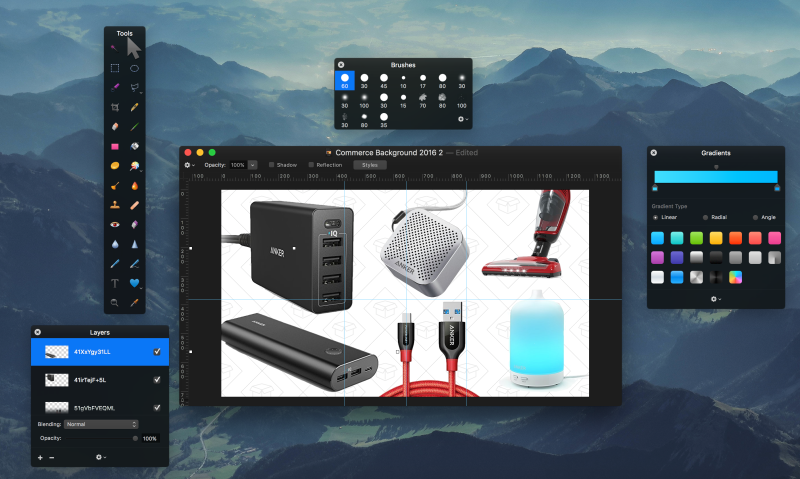Choose the pink gradient swatch
Image resolution: width=800 pixels, height=479 pixels.
(774, 238)
